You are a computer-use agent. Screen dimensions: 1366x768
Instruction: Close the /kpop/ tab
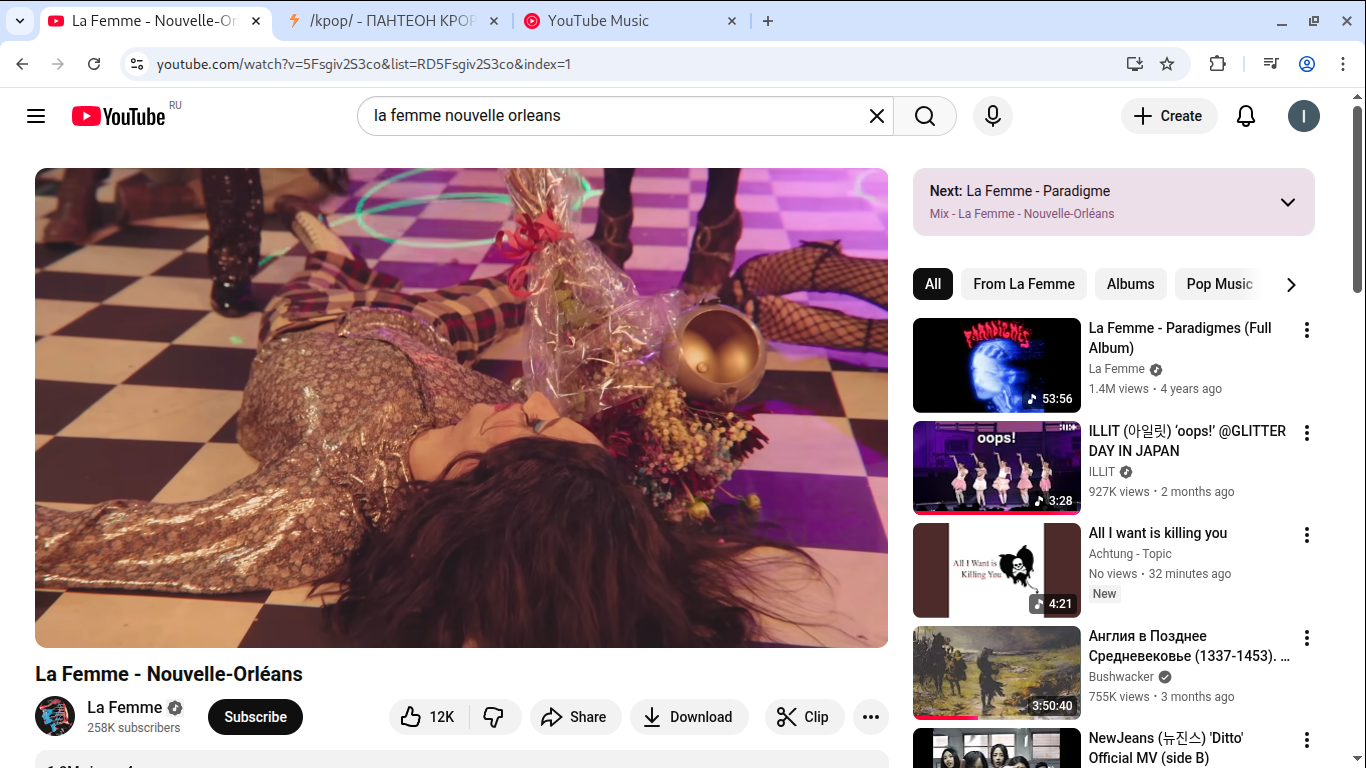tap(495, 21)
